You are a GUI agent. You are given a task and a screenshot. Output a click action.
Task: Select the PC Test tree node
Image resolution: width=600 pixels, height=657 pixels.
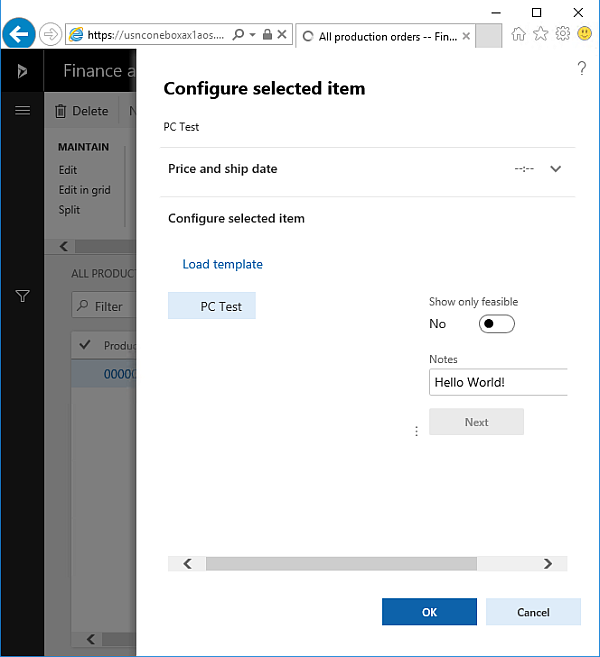[220, 306]
